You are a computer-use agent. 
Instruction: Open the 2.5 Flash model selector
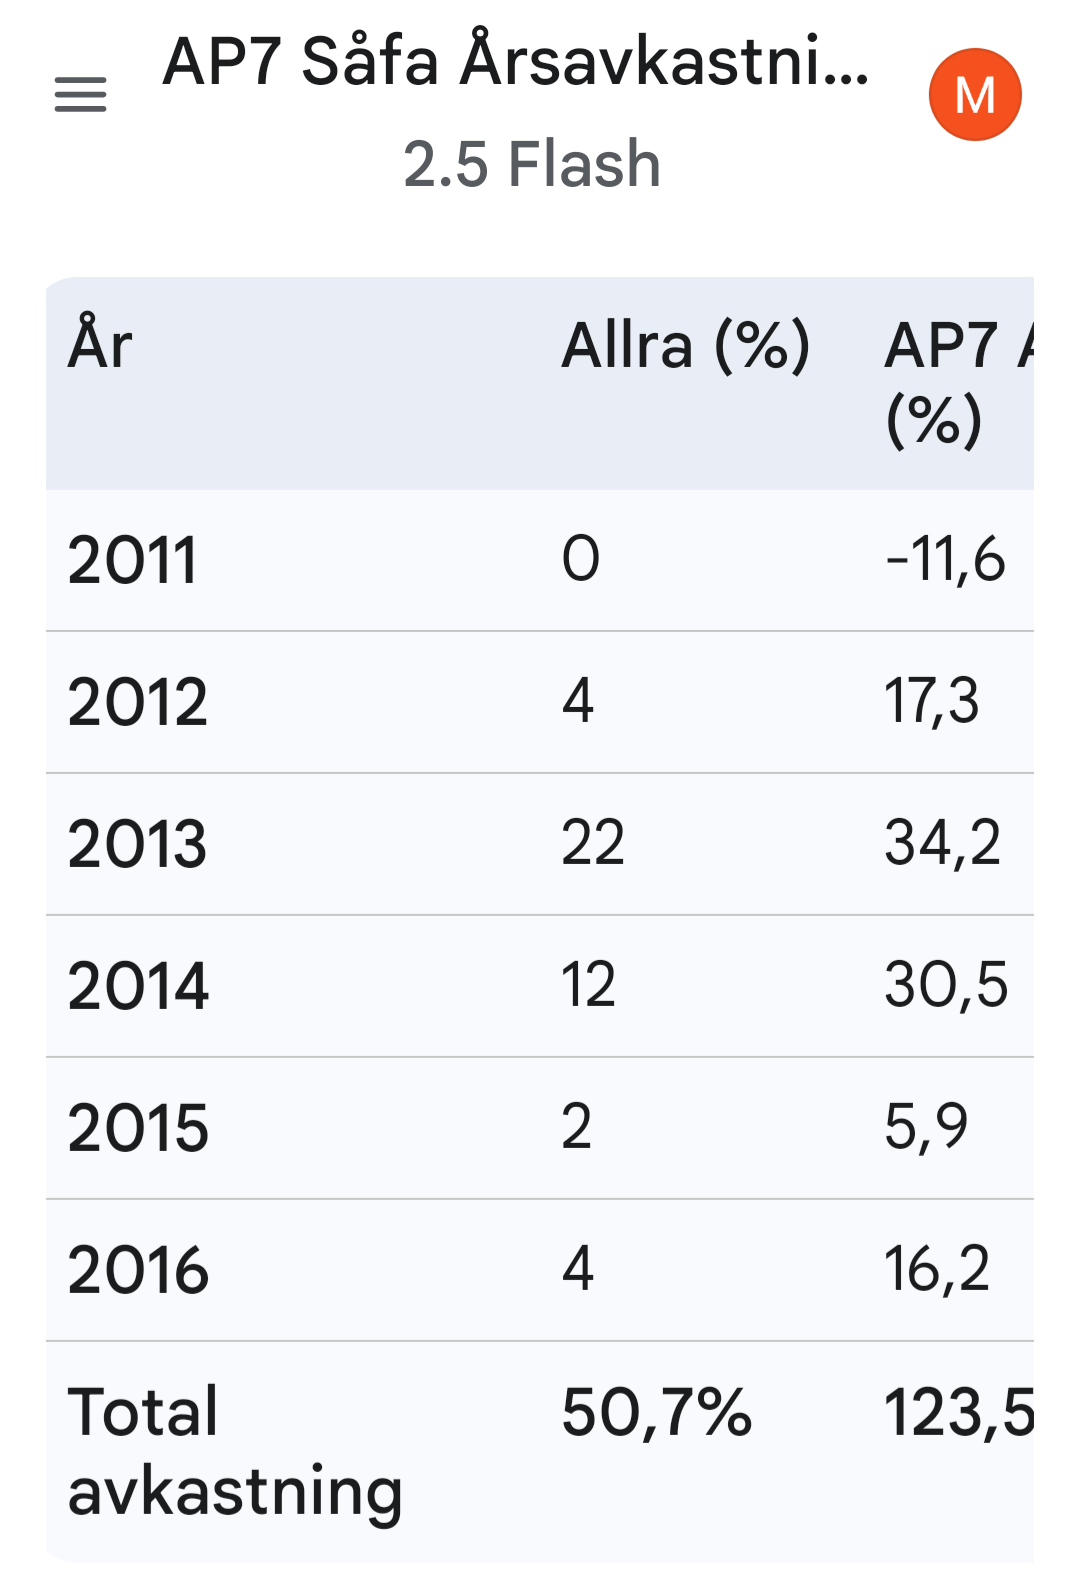pos(532,164)
